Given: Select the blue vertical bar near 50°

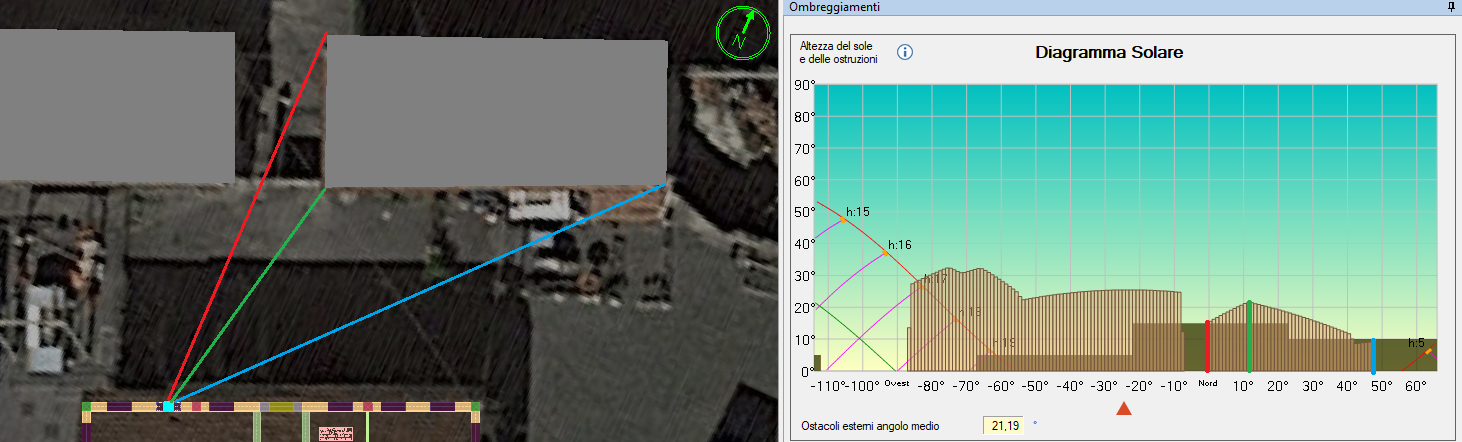Looking at the screenshot, I should [x=1373, y=355].
